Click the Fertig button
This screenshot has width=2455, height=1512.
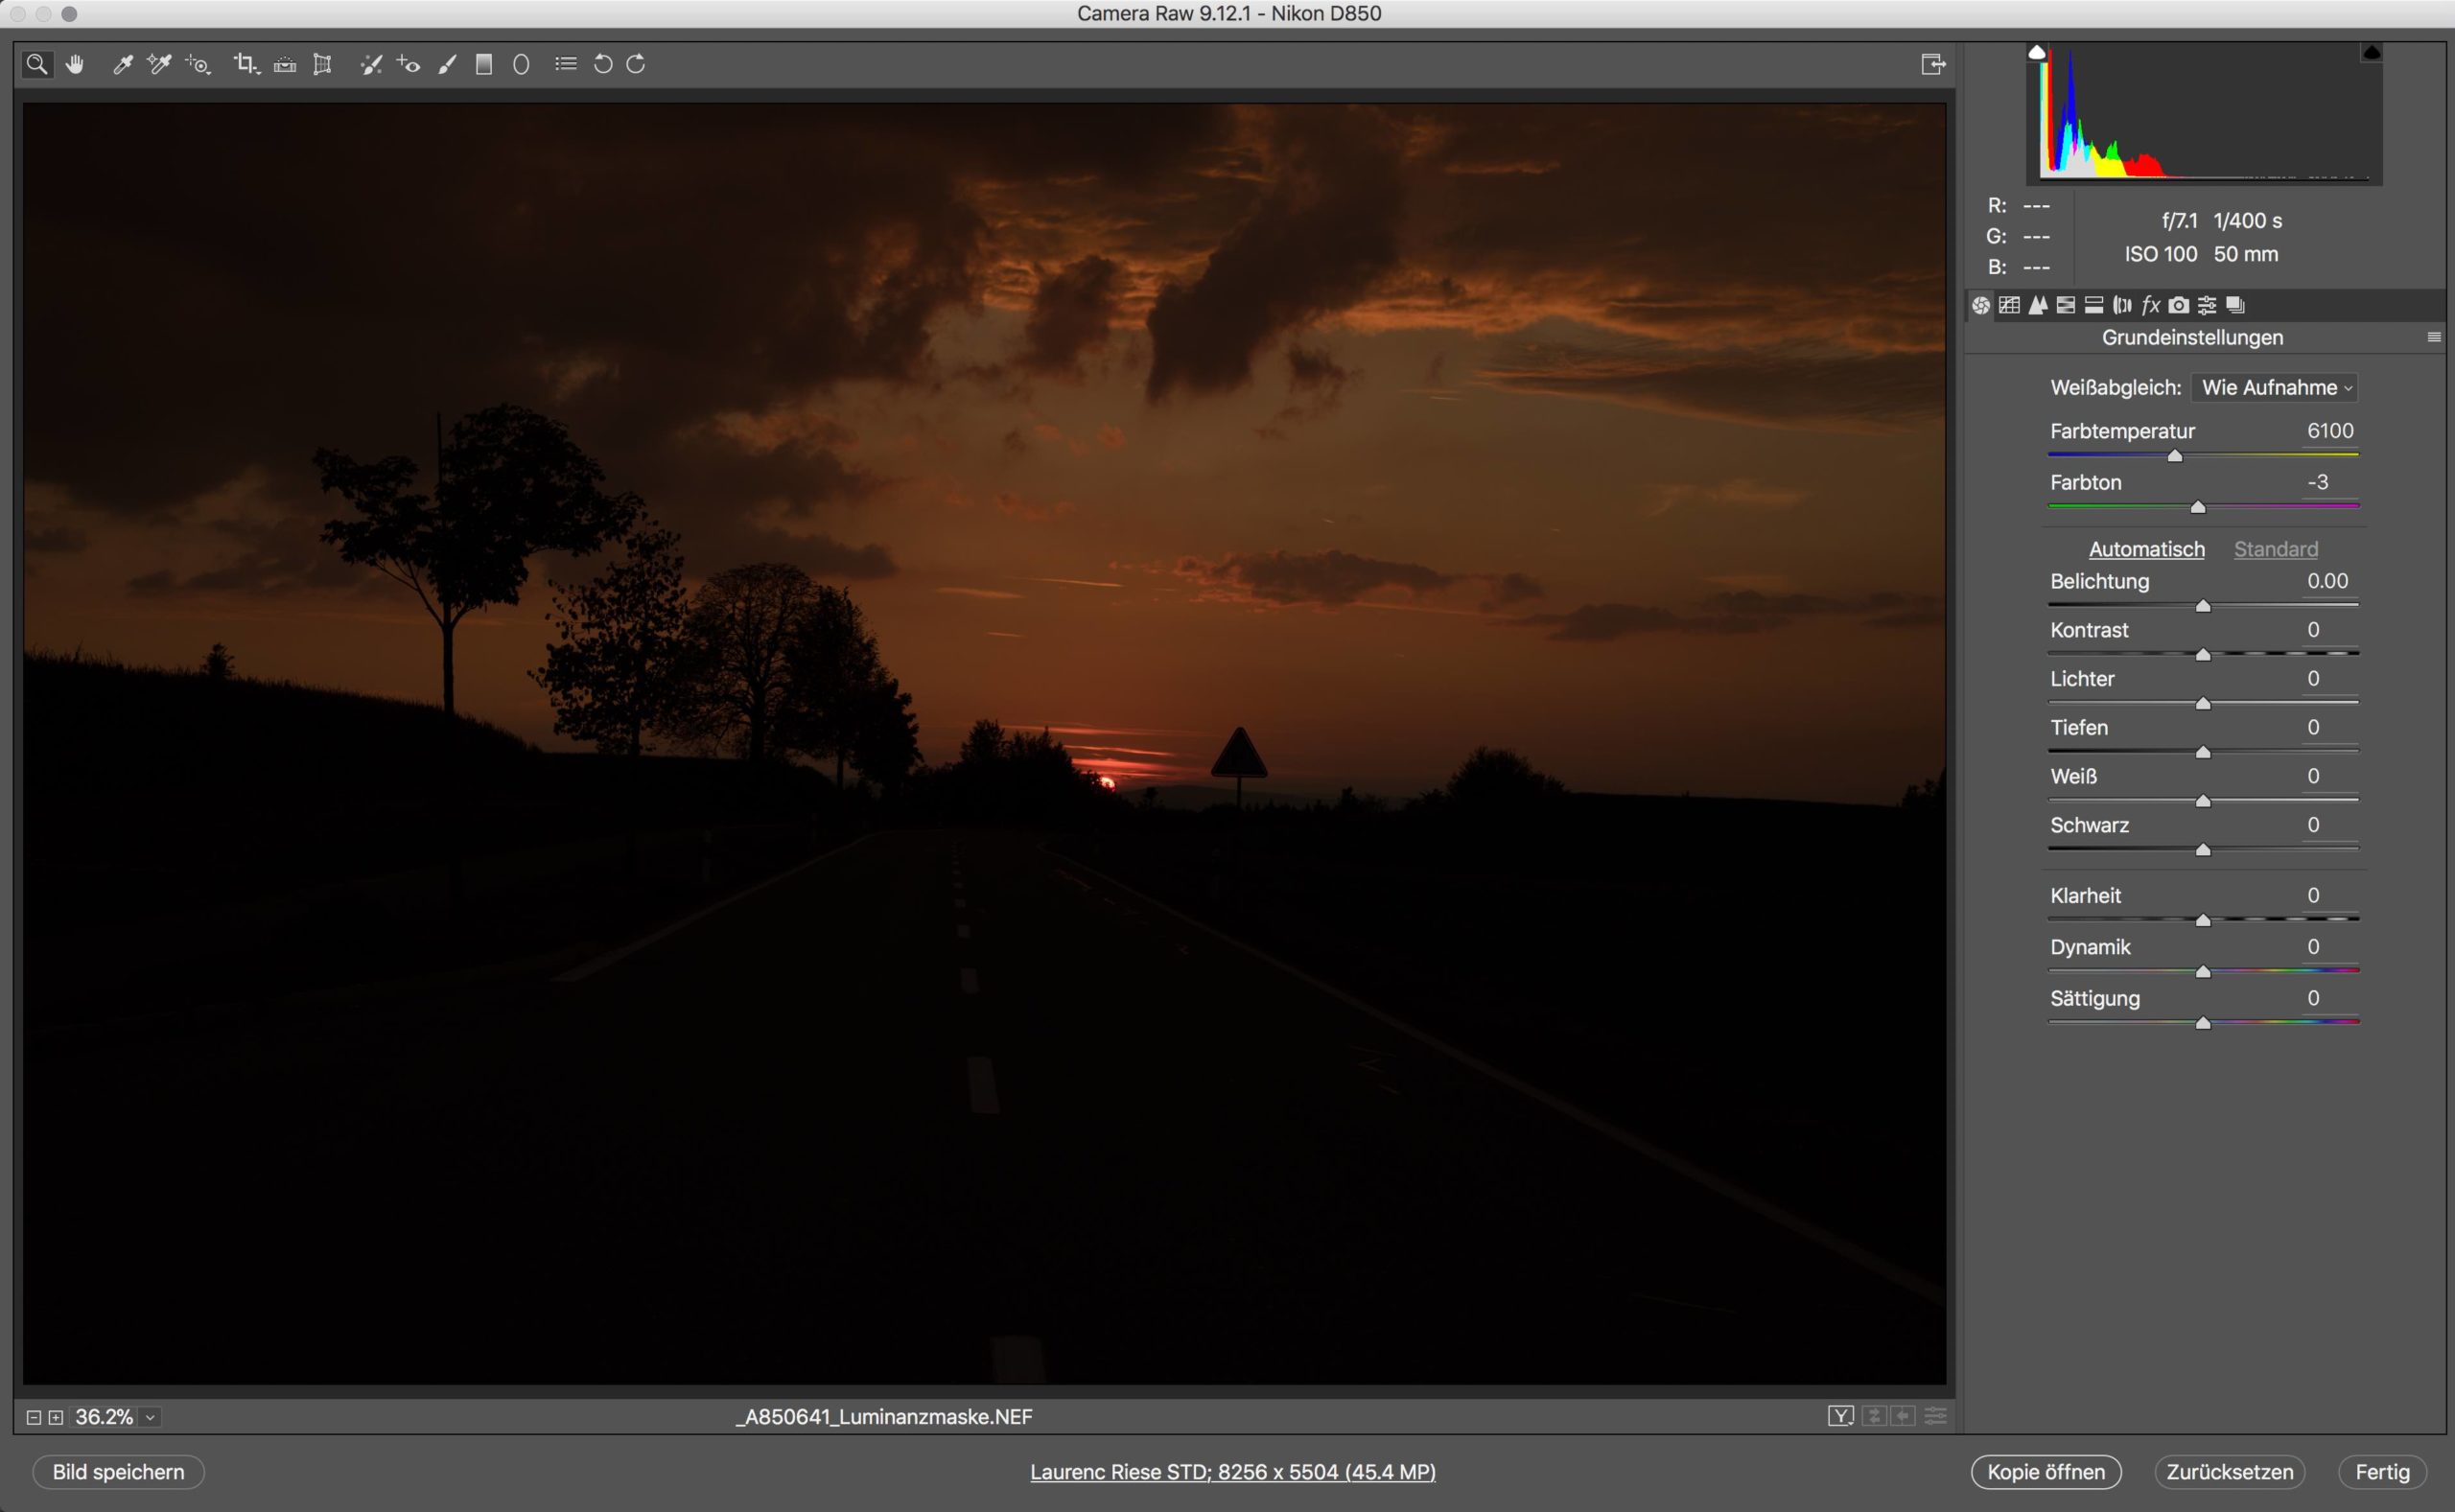click(2383, 1472)
